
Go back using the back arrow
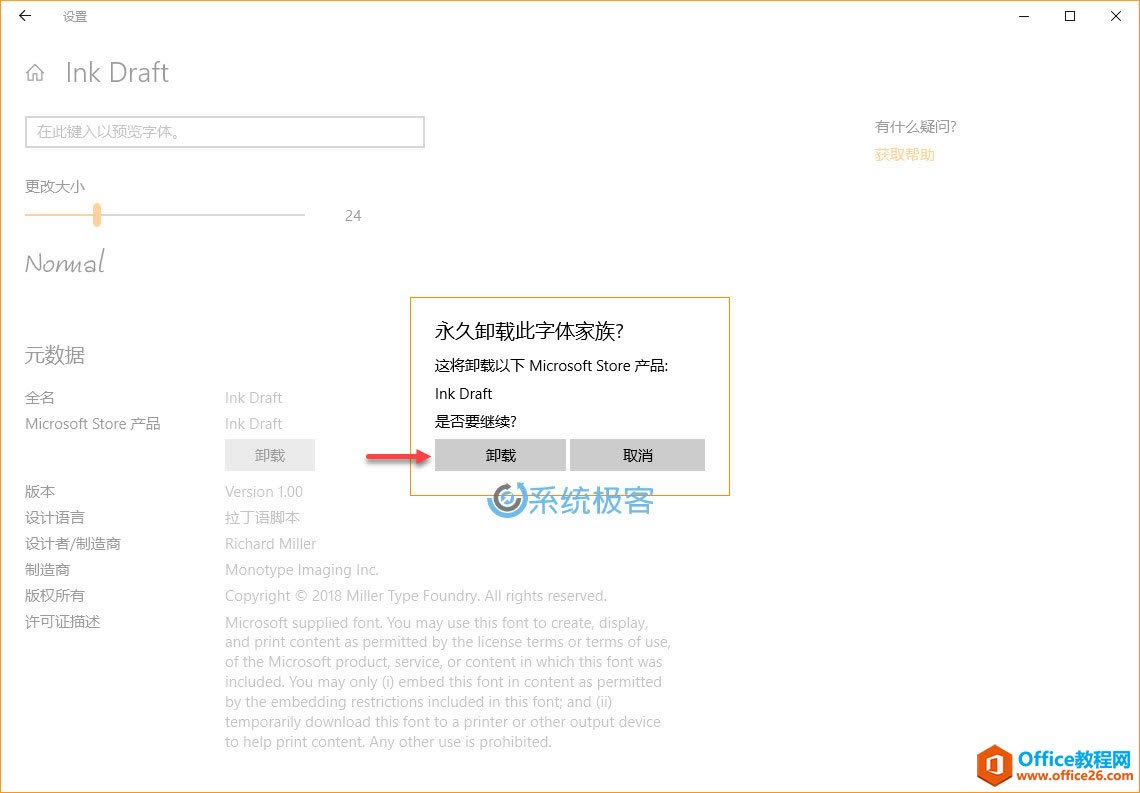click(x=25, y=16)
